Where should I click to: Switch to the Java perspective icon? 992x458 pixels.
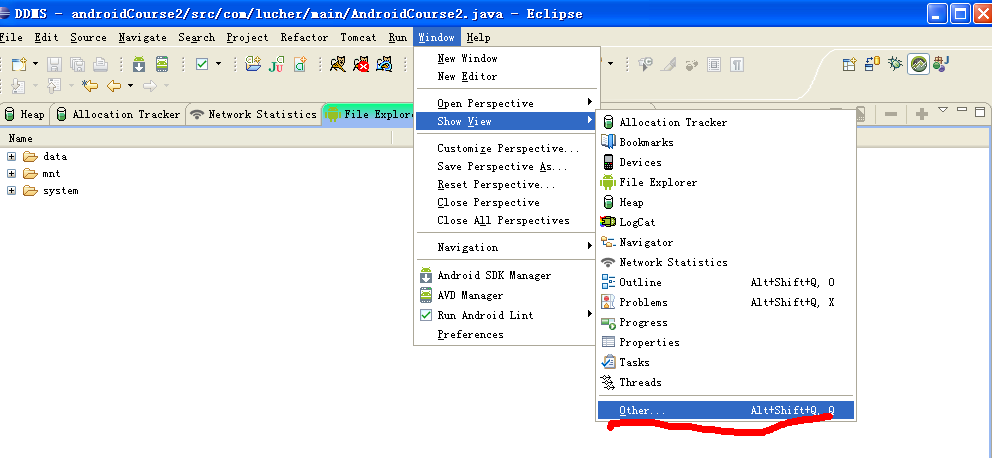tap(941, 64)
